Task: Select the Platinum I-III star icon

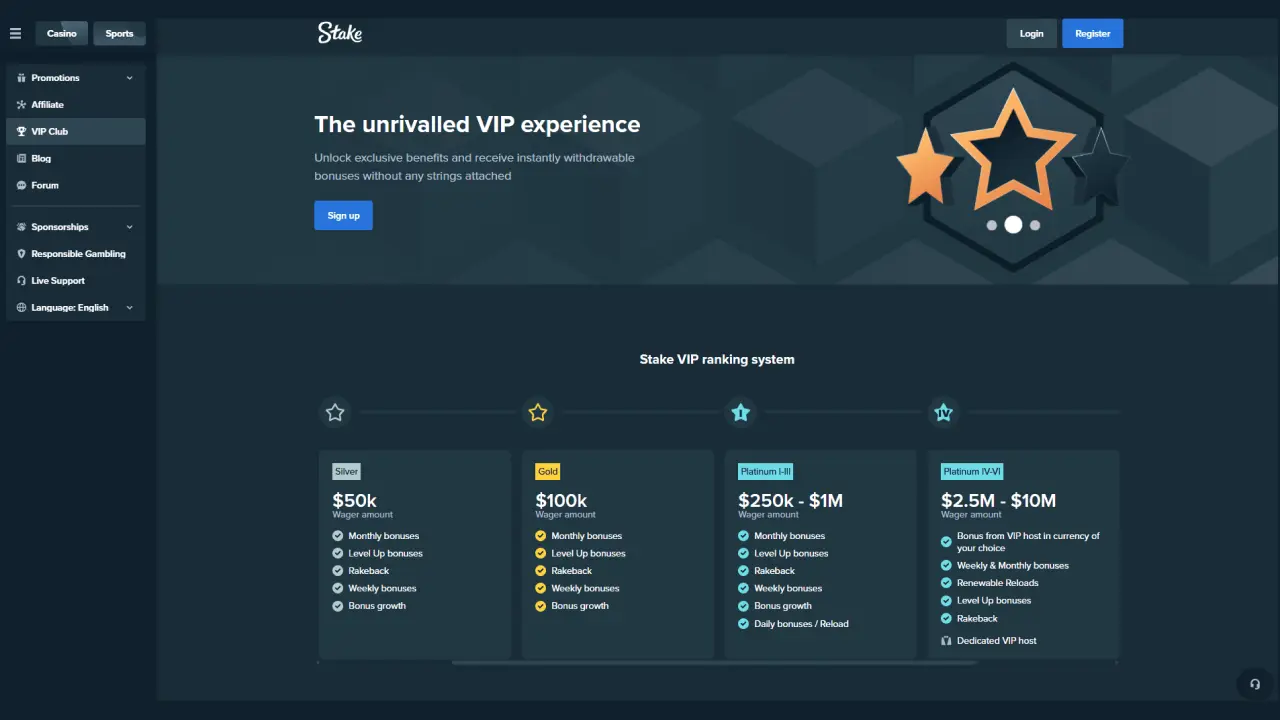Action: 741,412
